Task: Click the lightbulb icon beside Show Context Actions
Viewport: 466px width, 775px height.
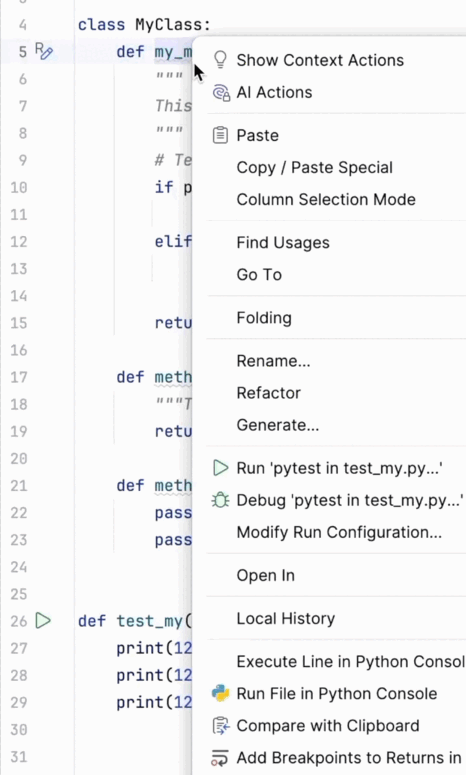Action: point(220,60)
